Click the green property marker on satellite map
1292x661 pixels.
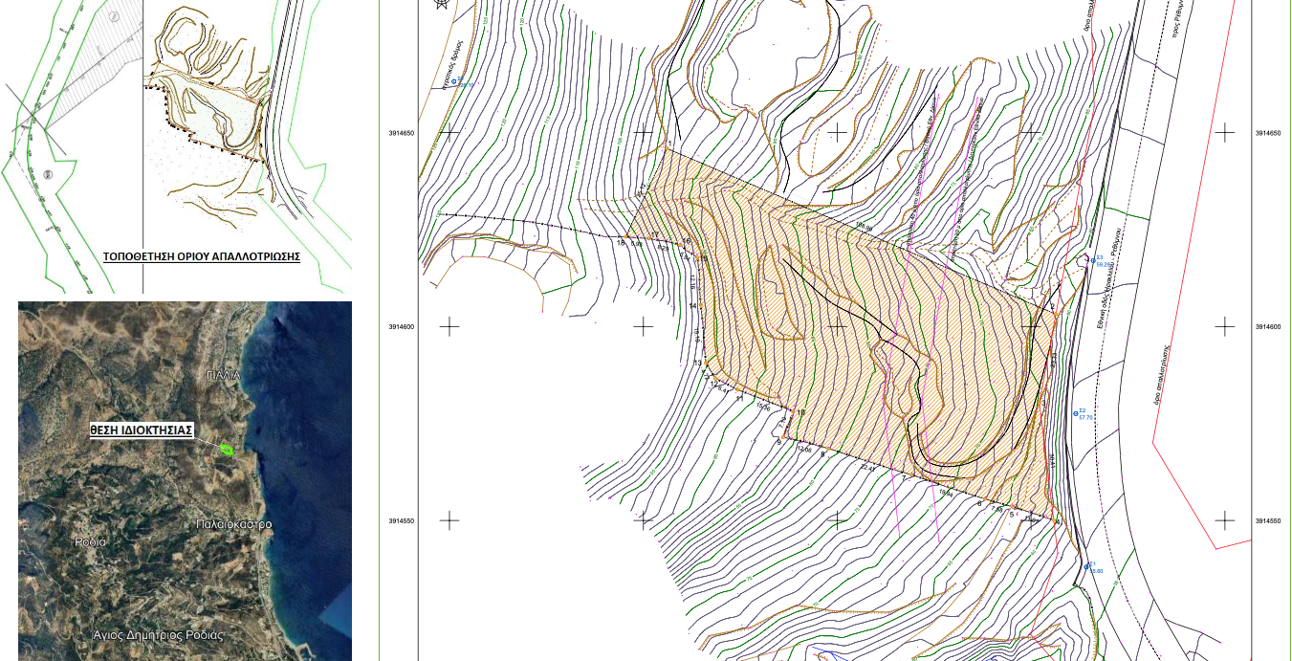point(227,450)
